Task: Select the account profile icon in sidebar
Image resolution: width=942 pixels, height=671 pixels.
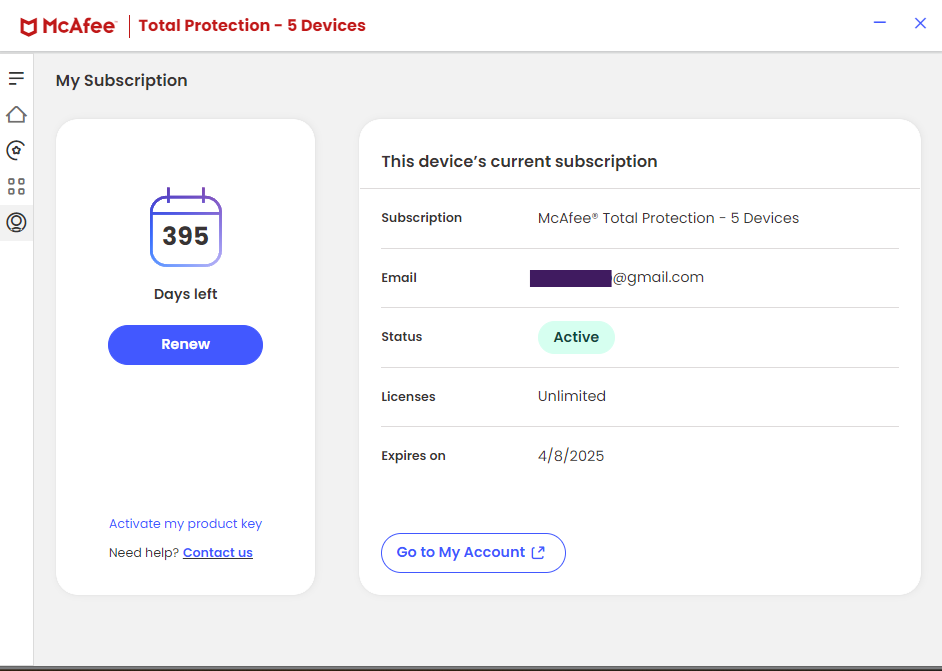Action: tap(16, 222)
